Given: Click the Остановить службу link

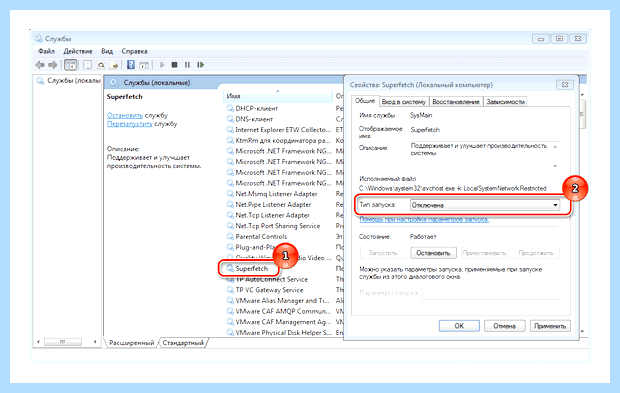Looking at the screenshot, I should coord(125,115).
